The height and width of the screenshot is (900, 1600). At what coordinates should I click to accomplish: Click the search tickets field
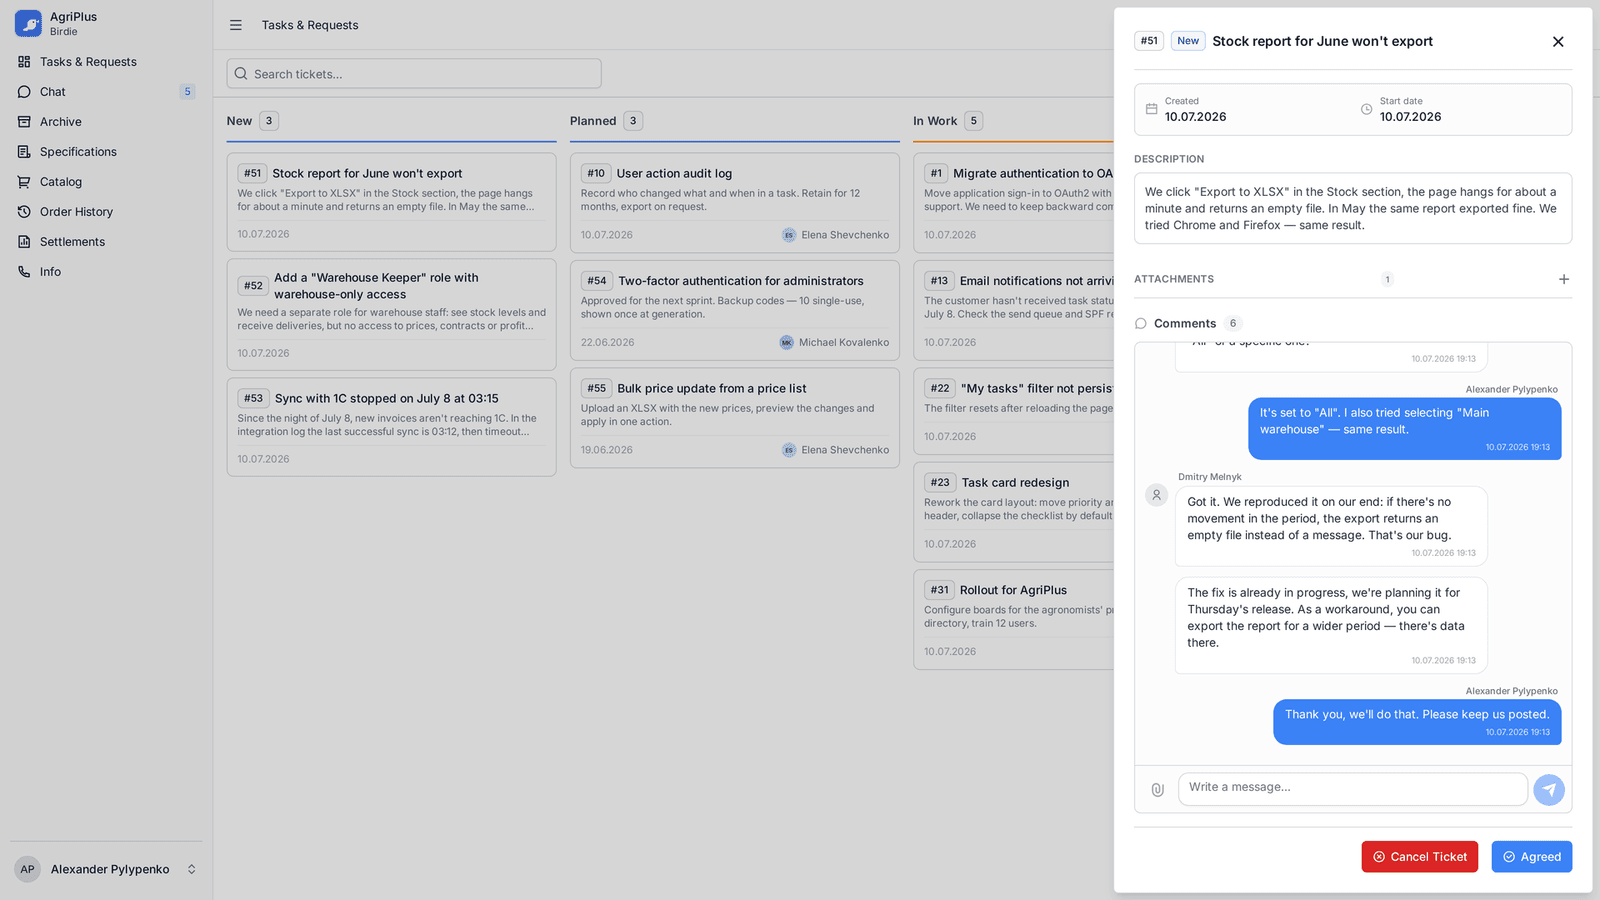414,74
